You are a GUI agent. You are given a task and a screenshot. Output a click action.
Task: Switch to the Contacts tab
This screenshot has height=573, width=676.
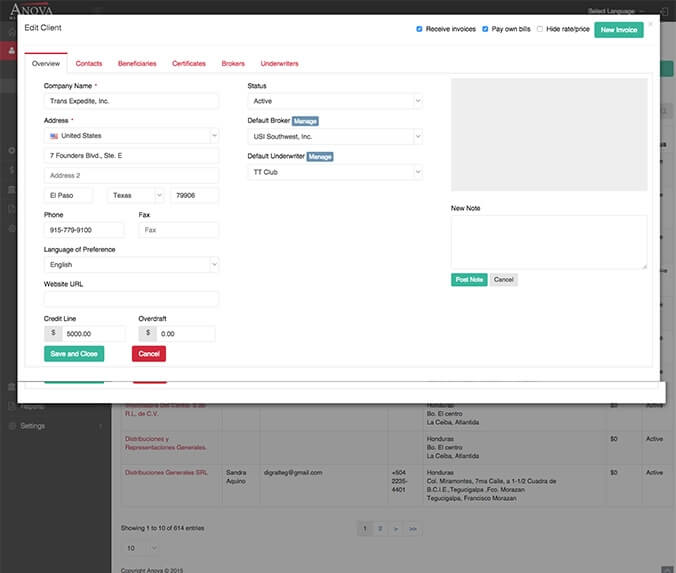(x=89, y=64)
